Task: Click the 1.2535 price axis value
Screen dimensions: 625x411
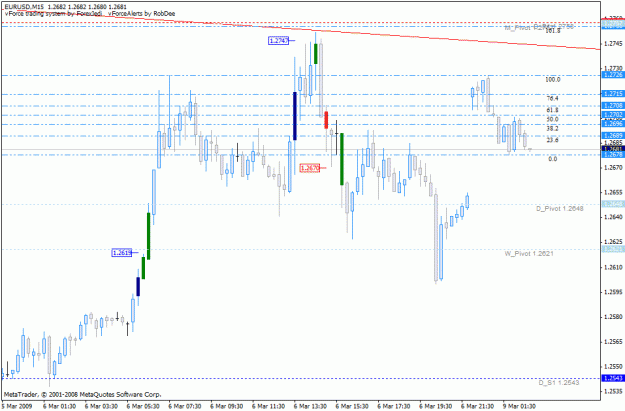Action: click(613, 391)
